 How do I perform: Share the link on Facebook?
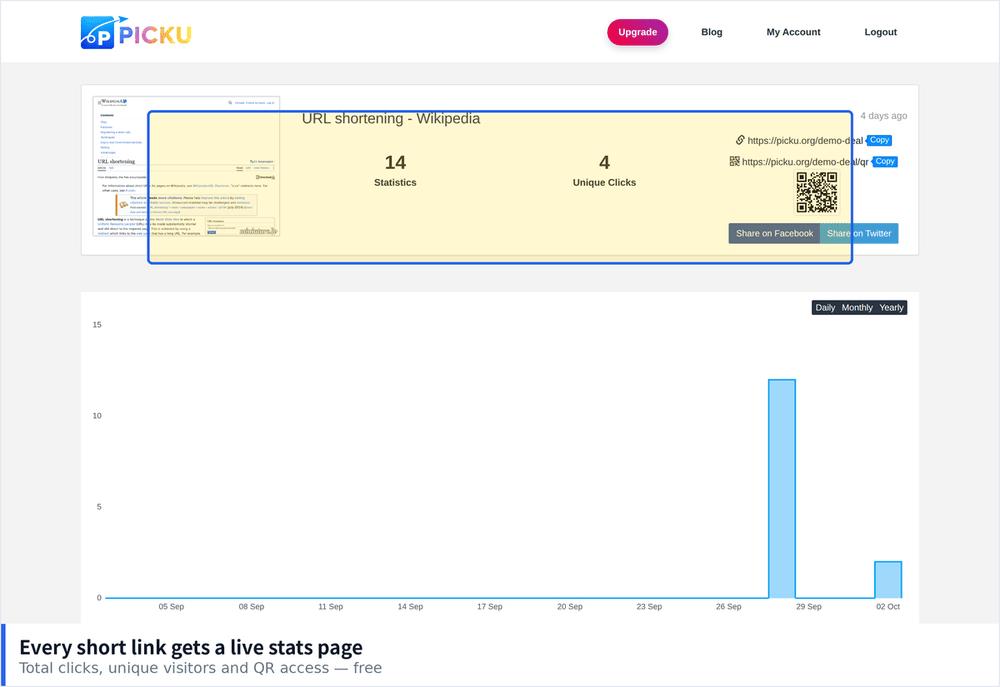(774, 233)
